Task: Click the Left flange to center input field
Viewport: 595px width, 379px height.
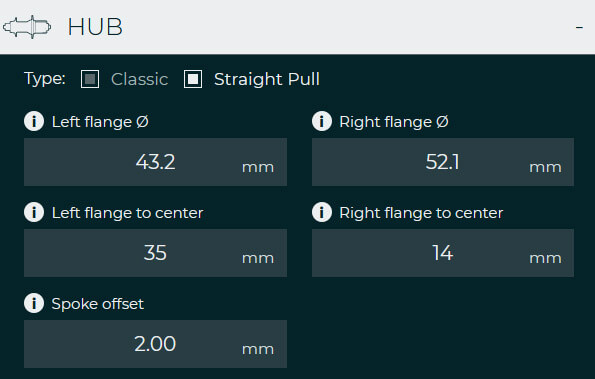Action: (155, 253)
